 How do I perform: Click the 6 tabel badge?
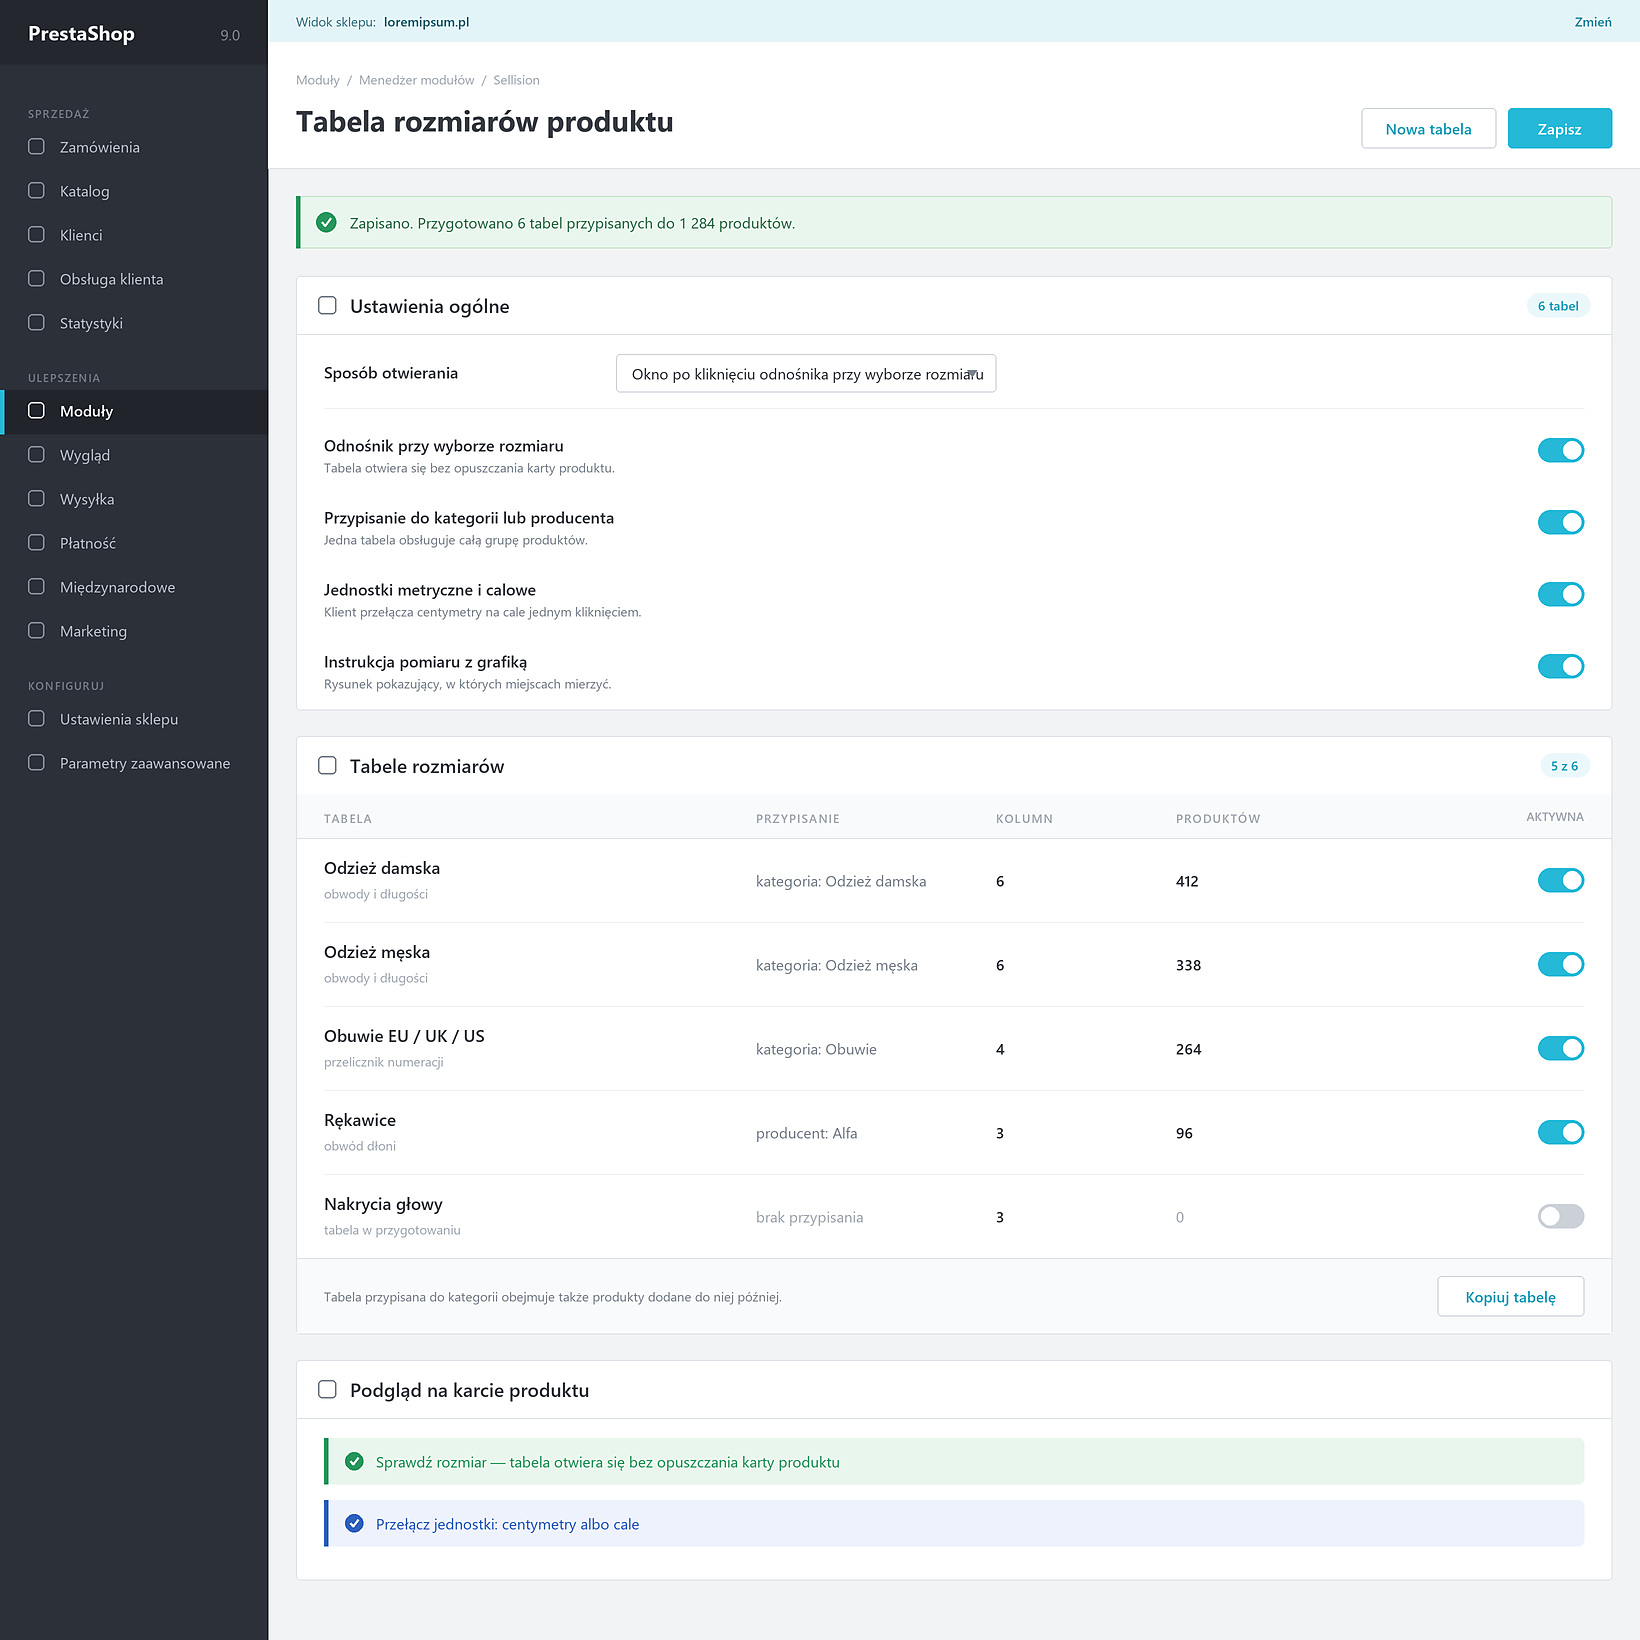coord(1558,306)
